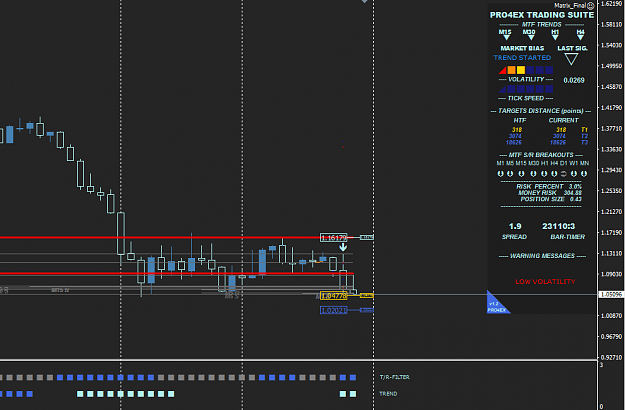Click the MONEY RISK 304.88 row
The height and width of the screenshot is (410, 625).
(550, 193)
